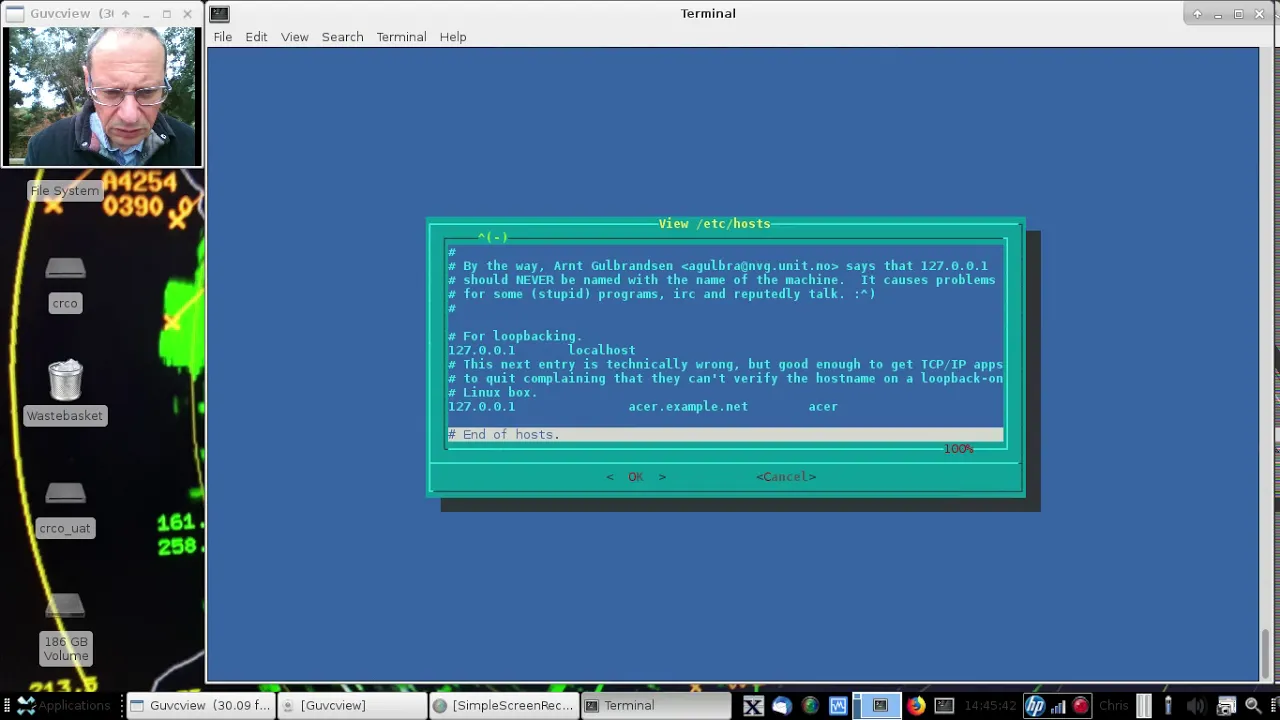Click the Terminal window title bar icon
This screenshot has width=1280, height=720.
220,14
